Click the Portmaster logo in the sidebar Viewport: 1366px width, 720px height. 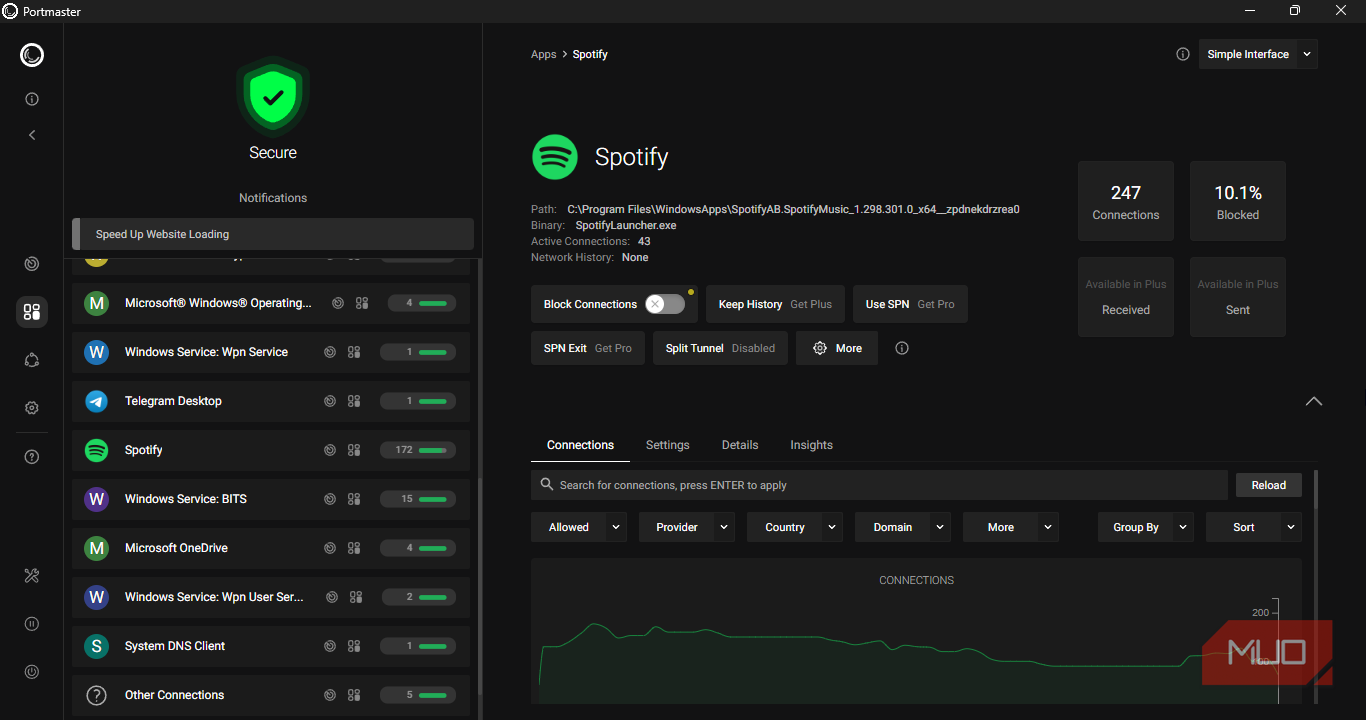(x=32, y=55)
